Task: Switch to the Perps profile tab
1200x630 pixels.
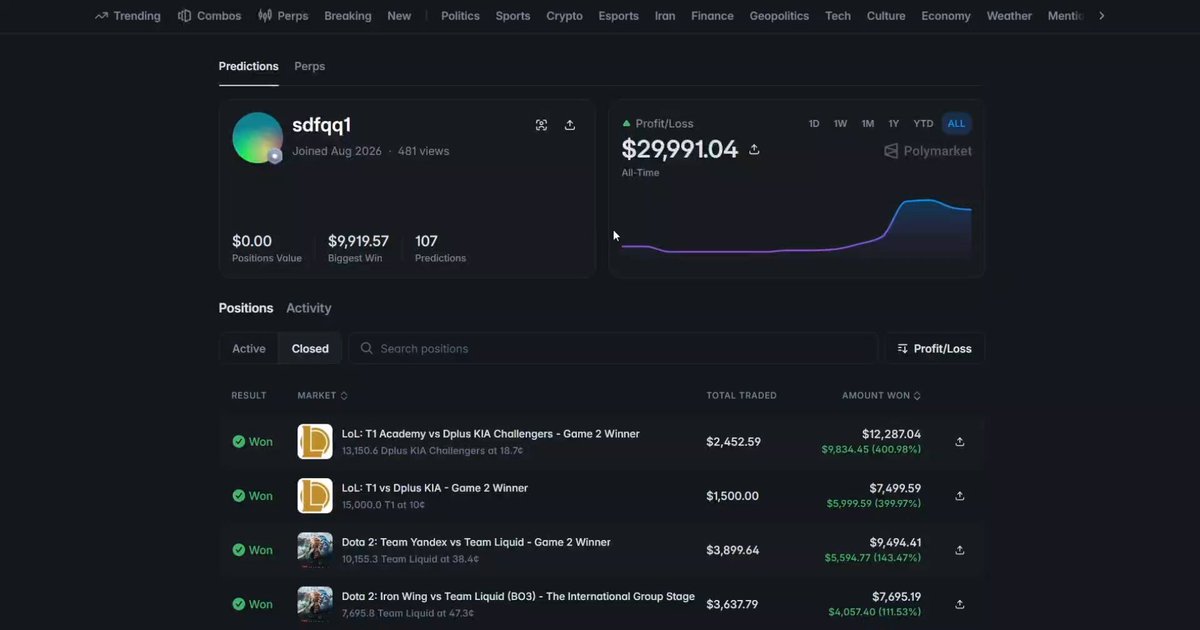Action: [309, 66]
